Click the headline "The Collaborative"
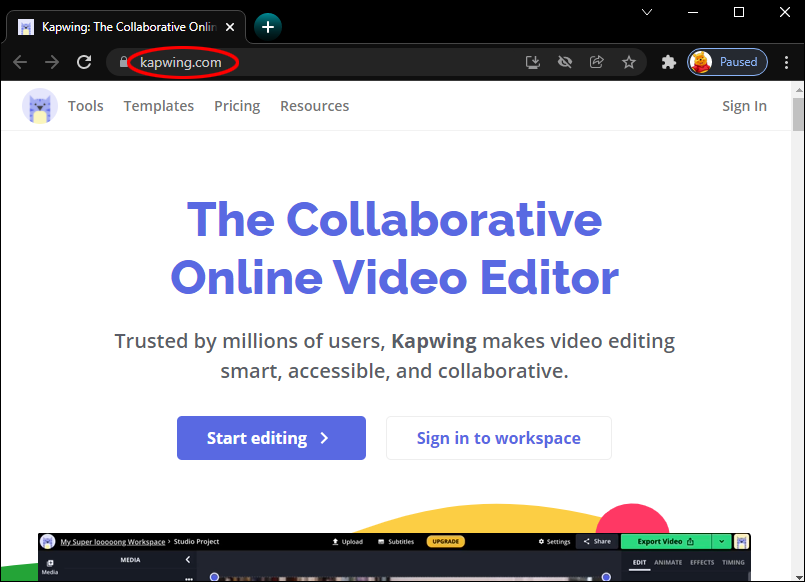The image size is (805, 582). [394, 220]
